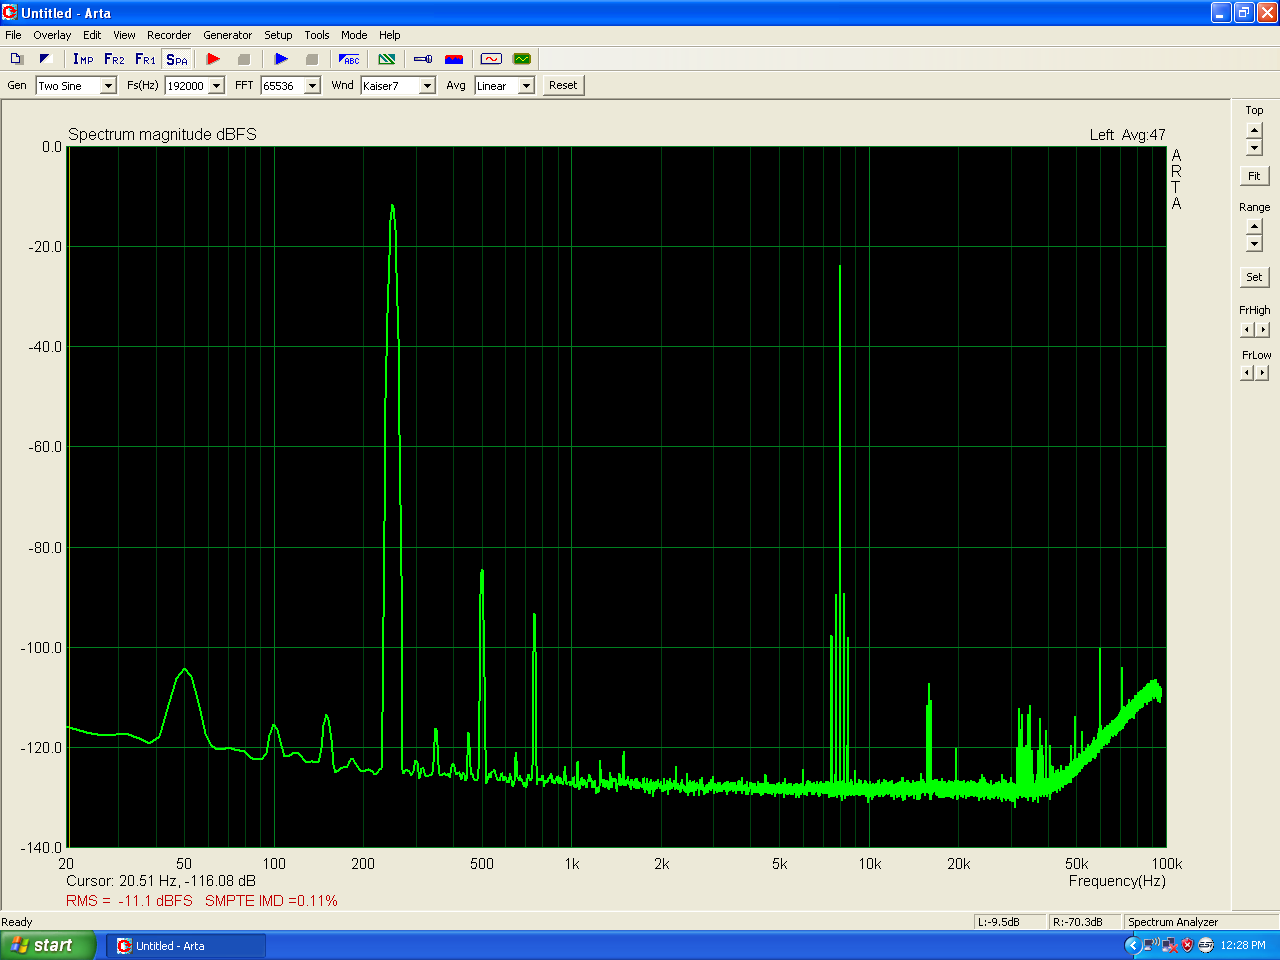Screen dimensions: 1280x960
Task: Click the Set button
Action: pos(1254,277)
